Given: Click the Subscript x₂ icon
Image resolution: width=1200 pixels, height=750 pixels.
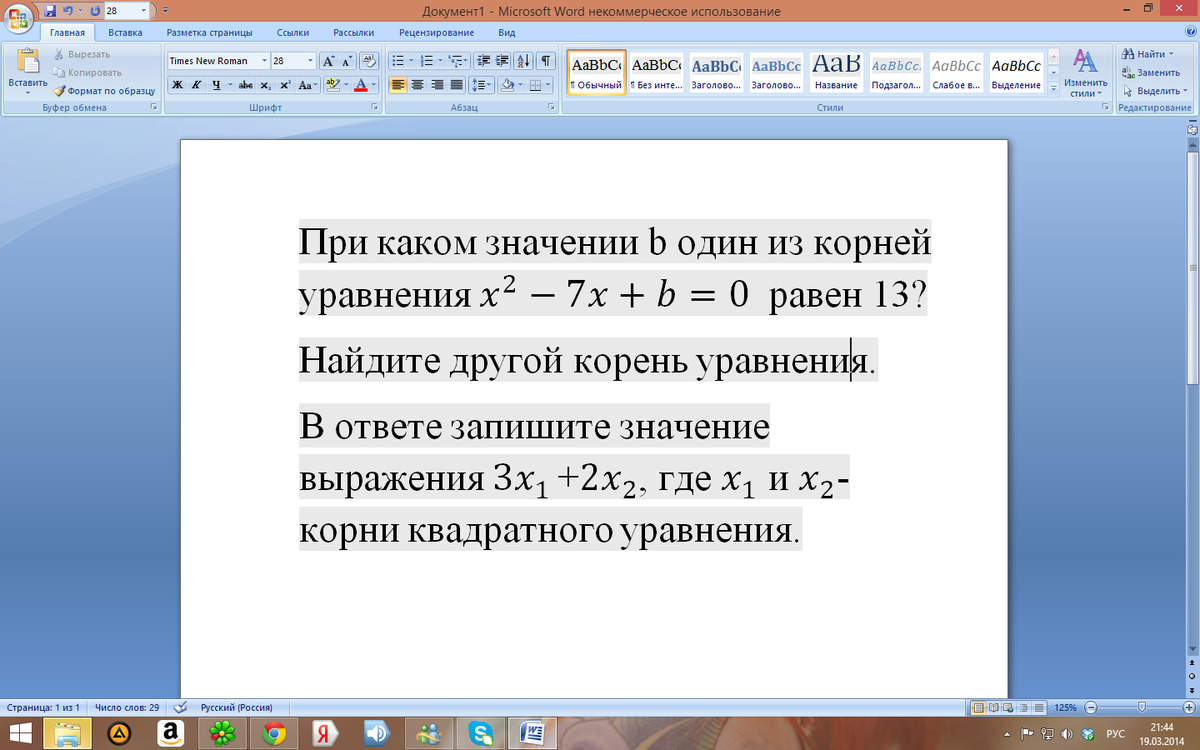Looking at the screenshot, I should 266,85.
